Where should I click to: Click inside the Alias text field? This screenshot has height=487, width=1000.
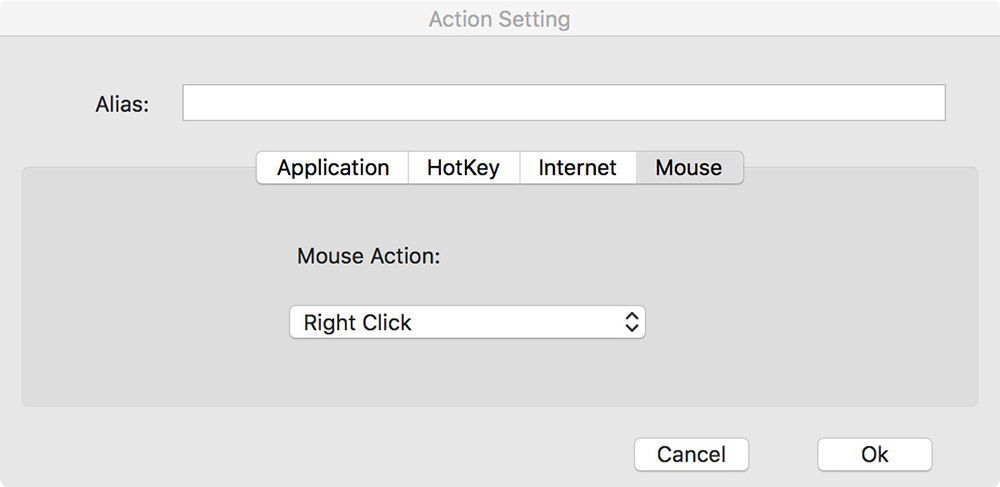564,103
